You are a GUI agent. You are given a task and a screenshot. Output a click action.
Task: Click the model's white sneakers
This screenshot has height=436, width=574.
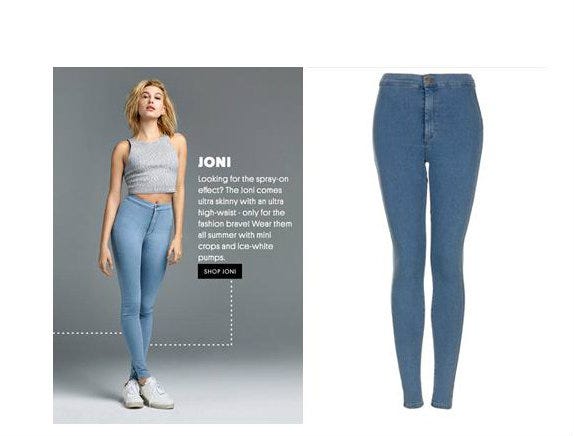coord(148,394)
